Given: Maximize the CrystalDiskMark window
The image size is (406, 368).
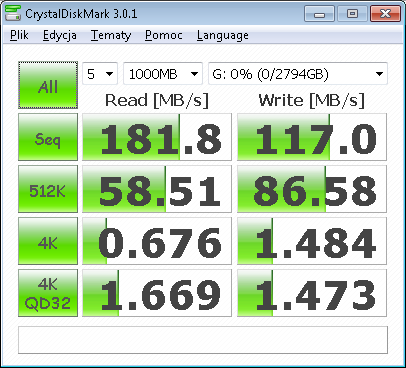Looking at the screenshot, I should pos(352,14).
